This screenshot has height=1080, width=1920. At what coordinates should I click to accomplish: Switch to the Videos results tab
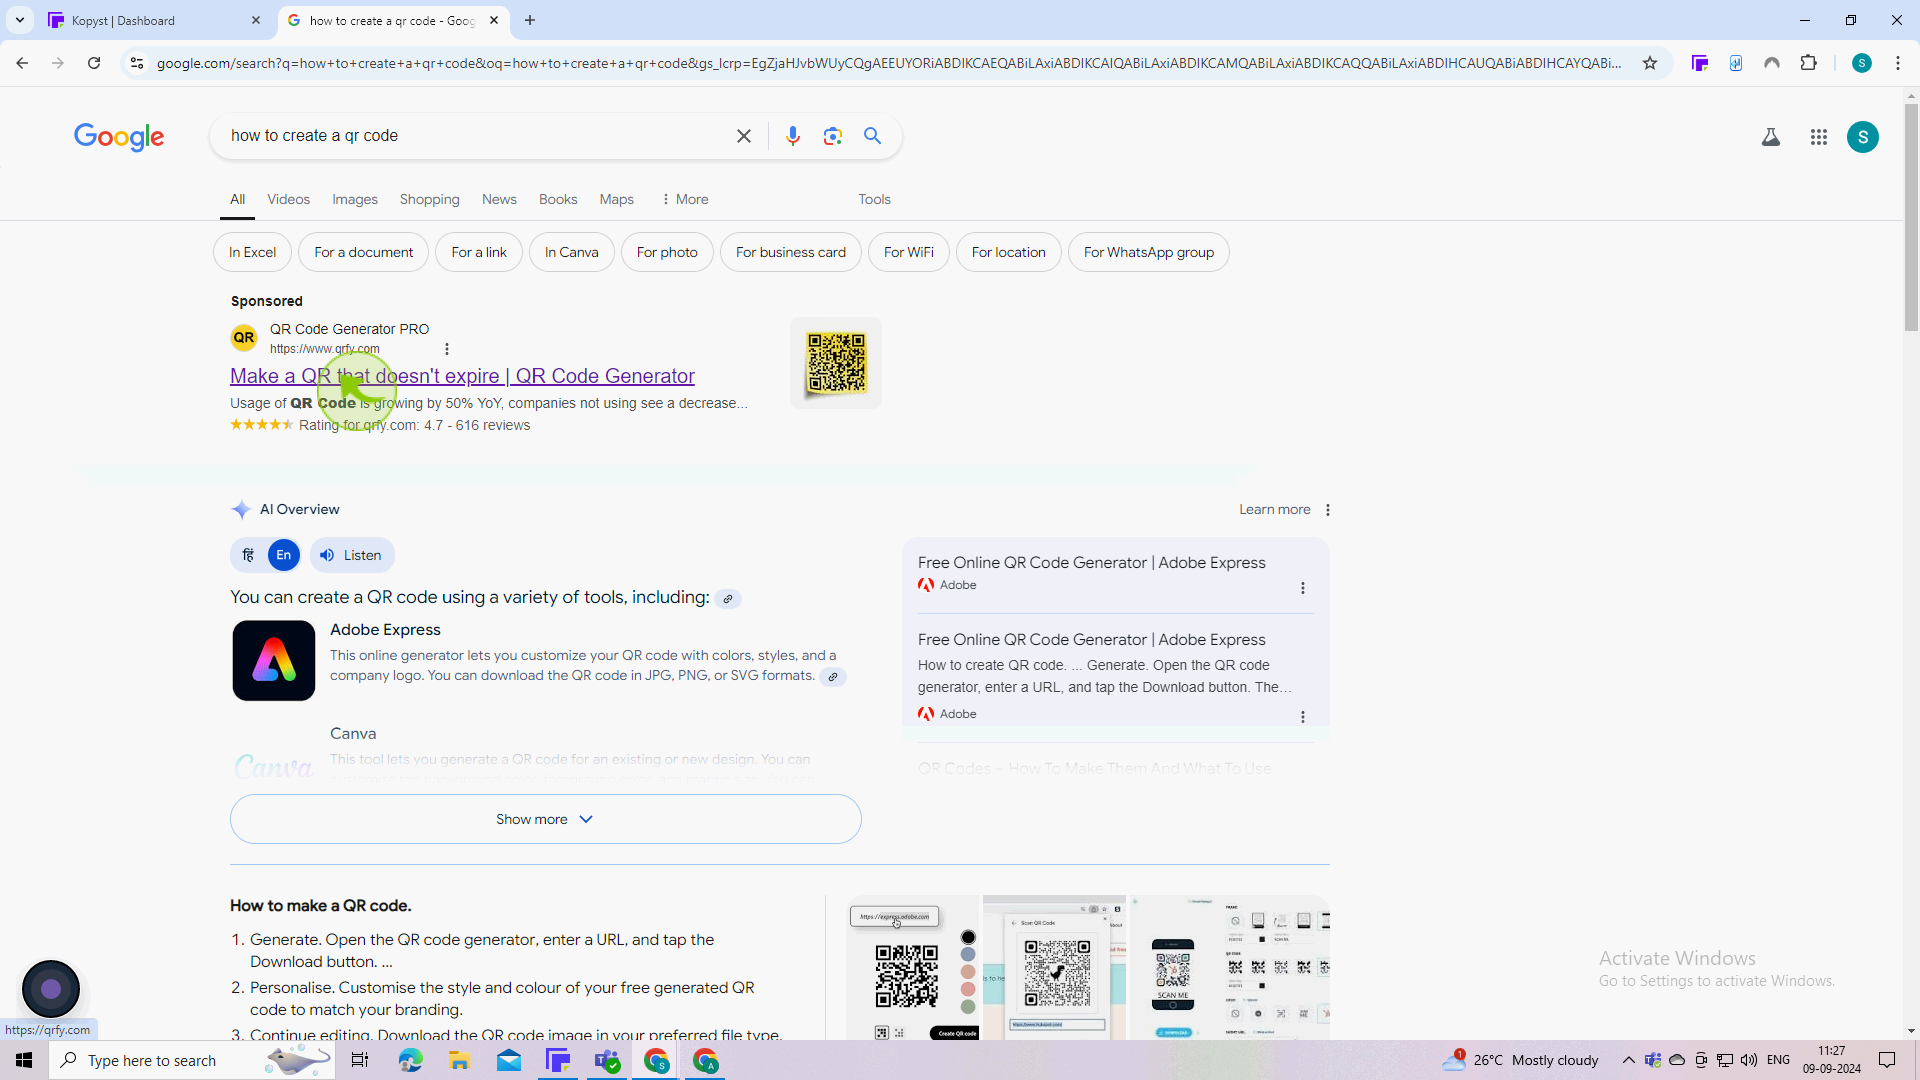pyautogui.click(x=288, y=199)
